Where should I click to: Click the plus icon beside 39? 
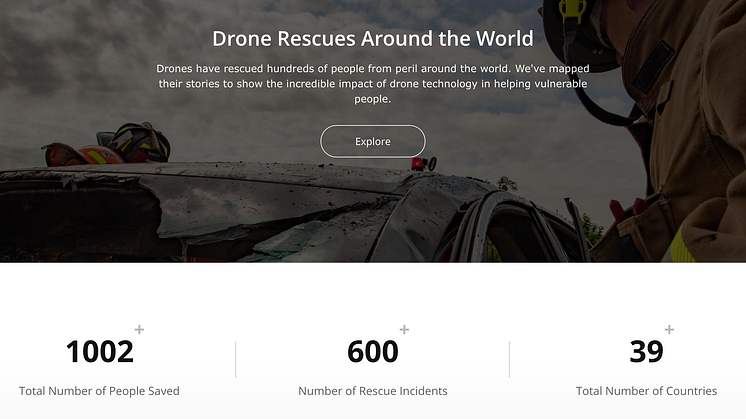(669, 329)
